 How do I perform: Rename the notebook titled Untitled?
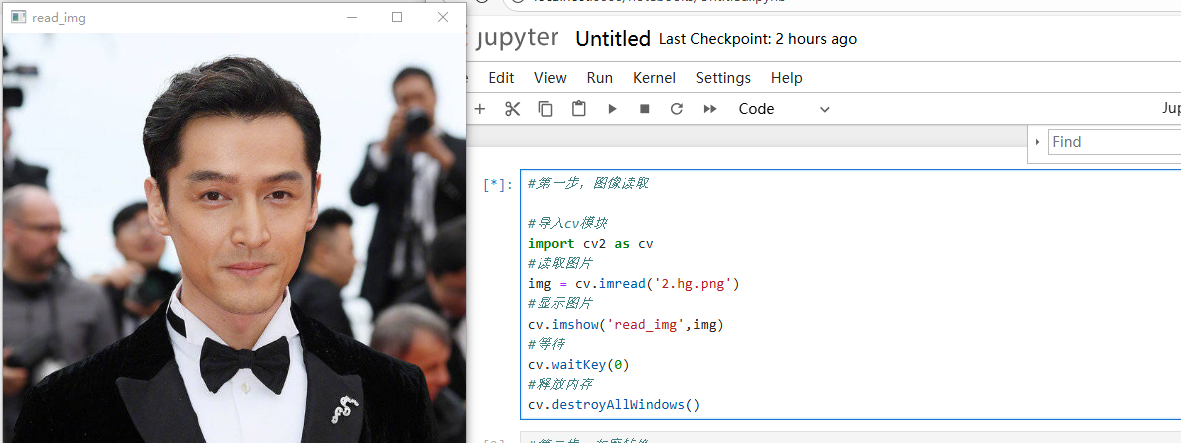pos(612,39)
